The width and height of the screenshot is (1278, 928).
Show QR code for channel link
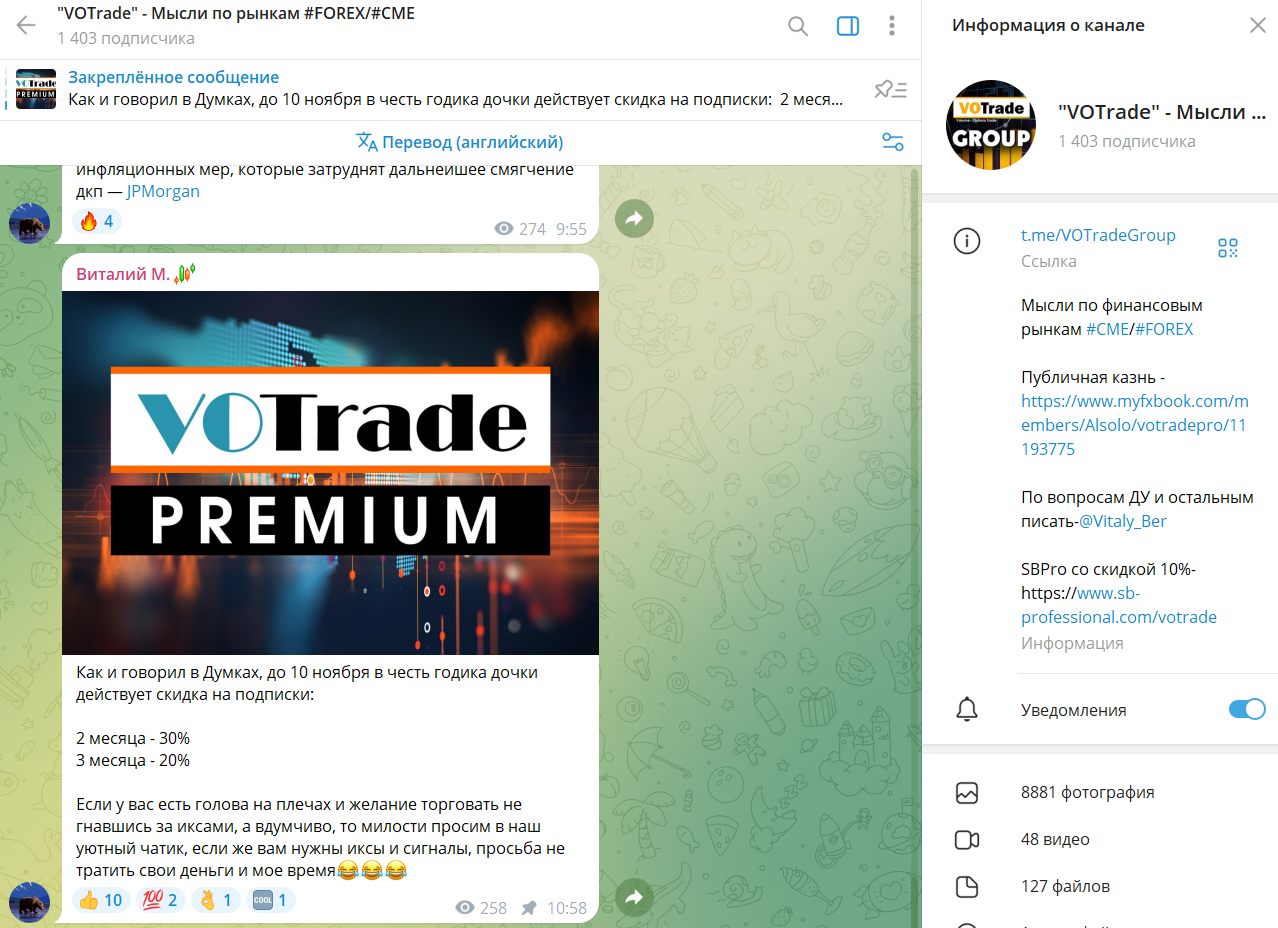[1228, 248]
